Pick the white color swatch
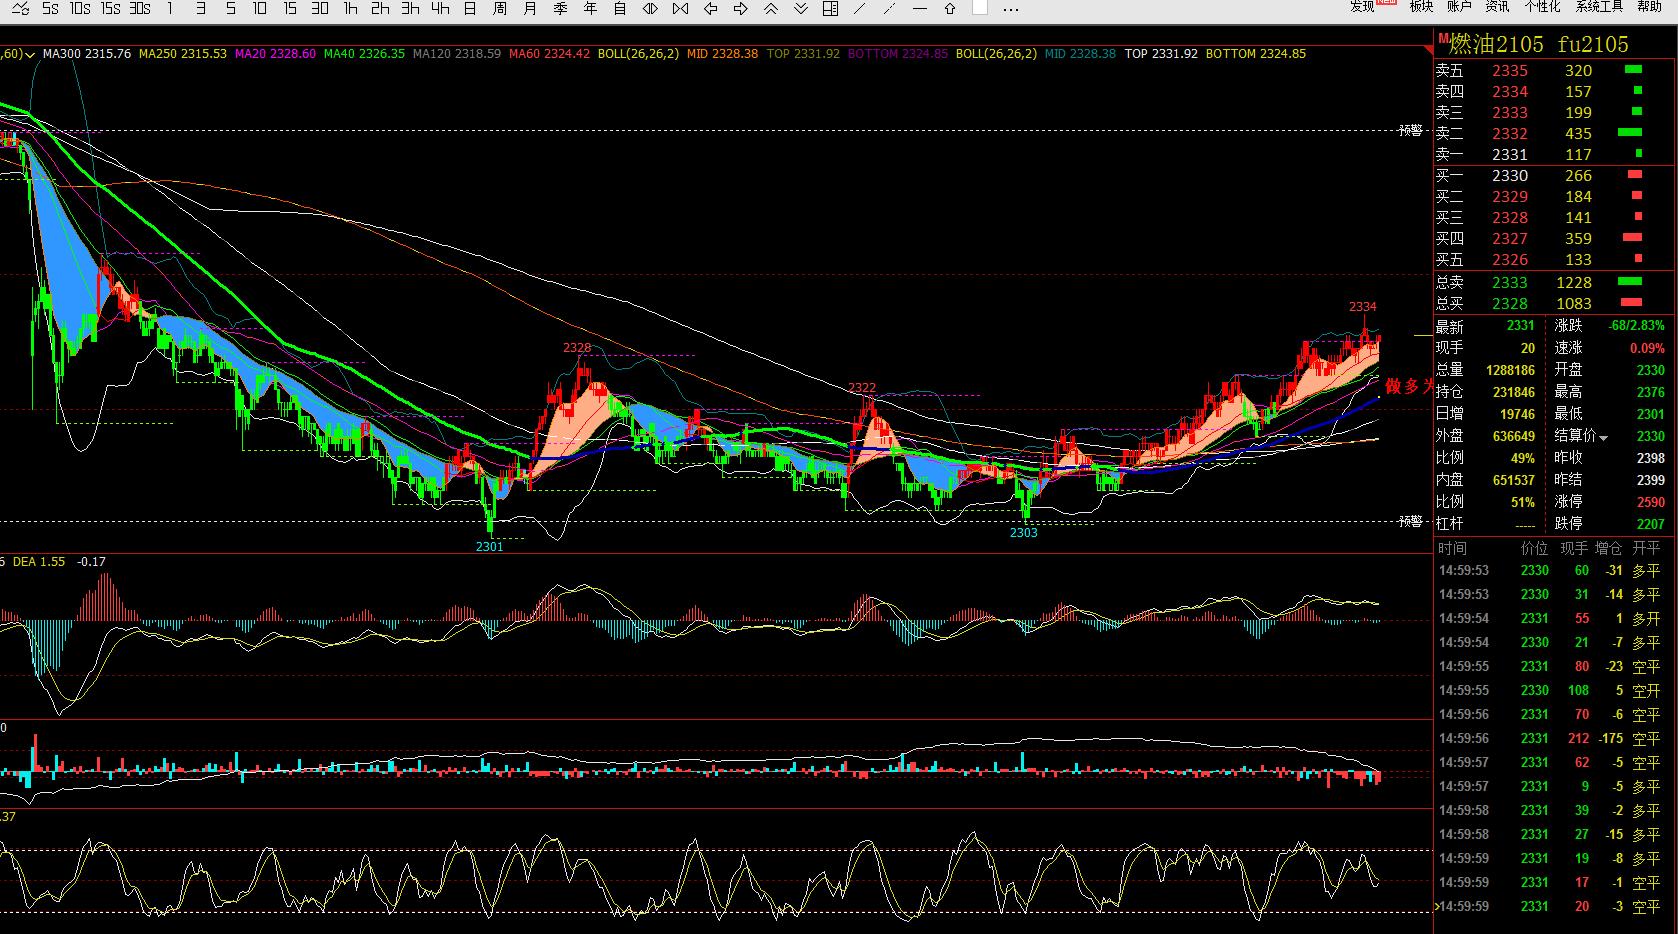The width and height of the screenshot is (1678, 934). 980,7
